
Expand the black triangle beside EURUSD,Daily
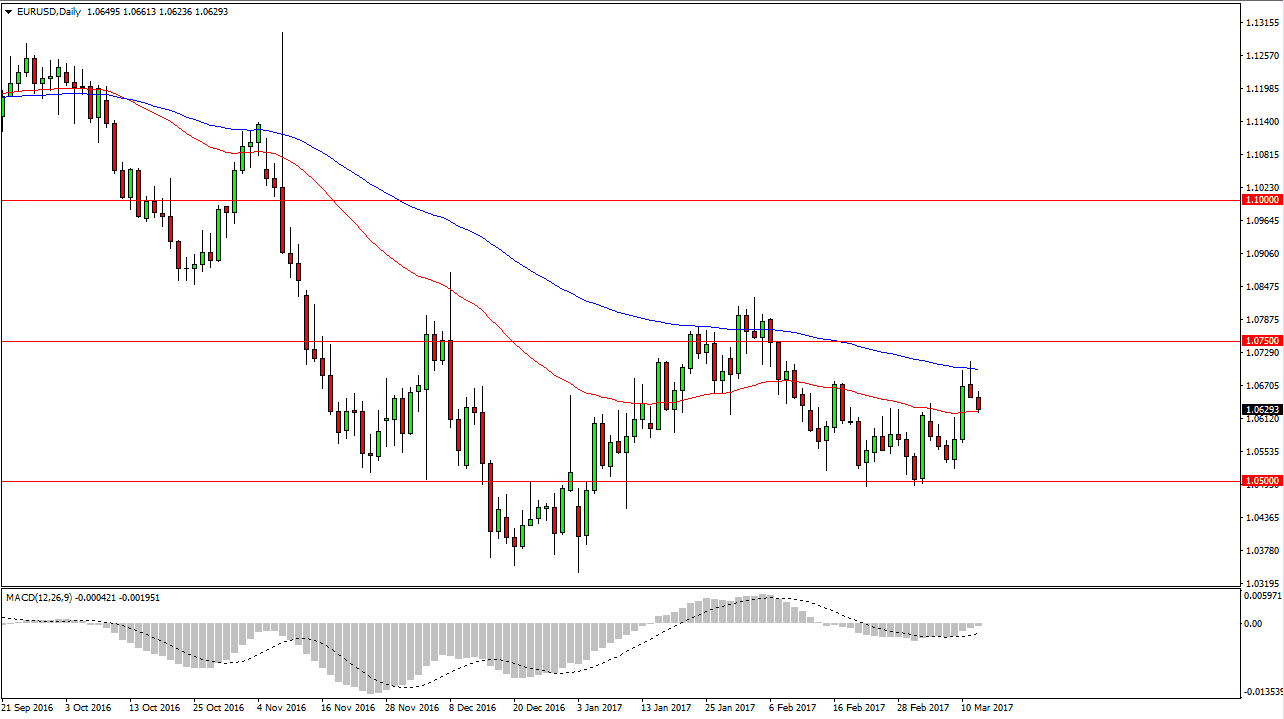tap(8, 14)
